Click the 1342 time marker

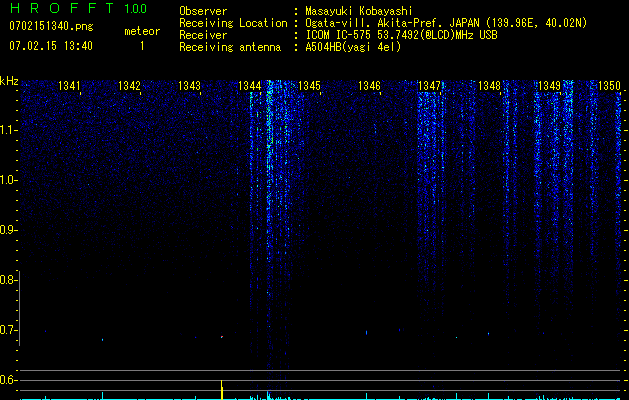pos(129,86)
